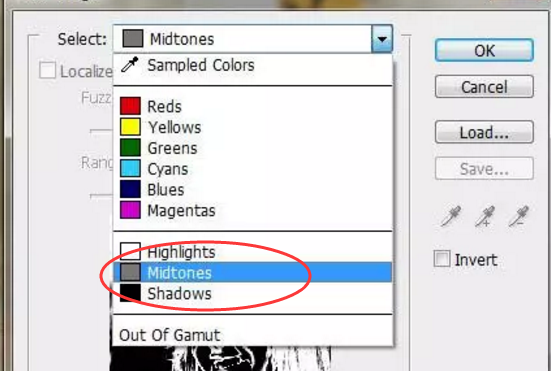Click the OK button

(484, 51)
